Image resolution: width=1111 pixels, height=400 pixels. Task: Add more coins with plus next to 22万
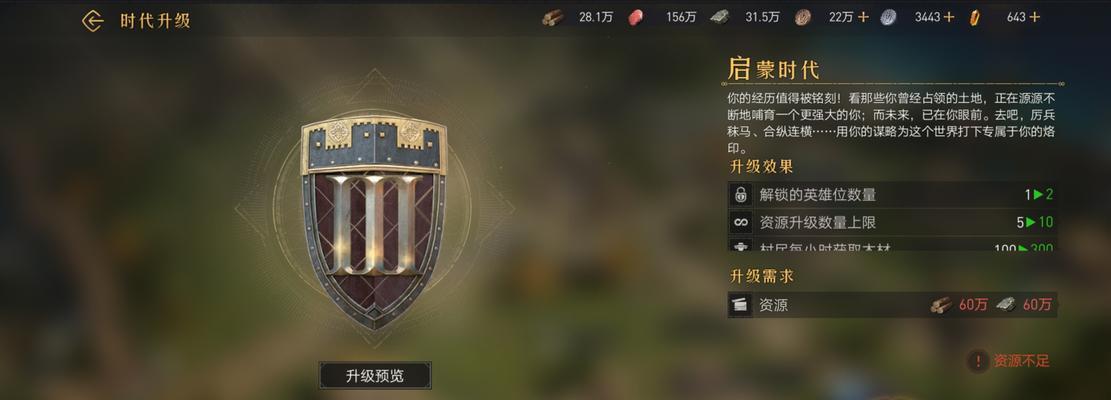[863, 18]
